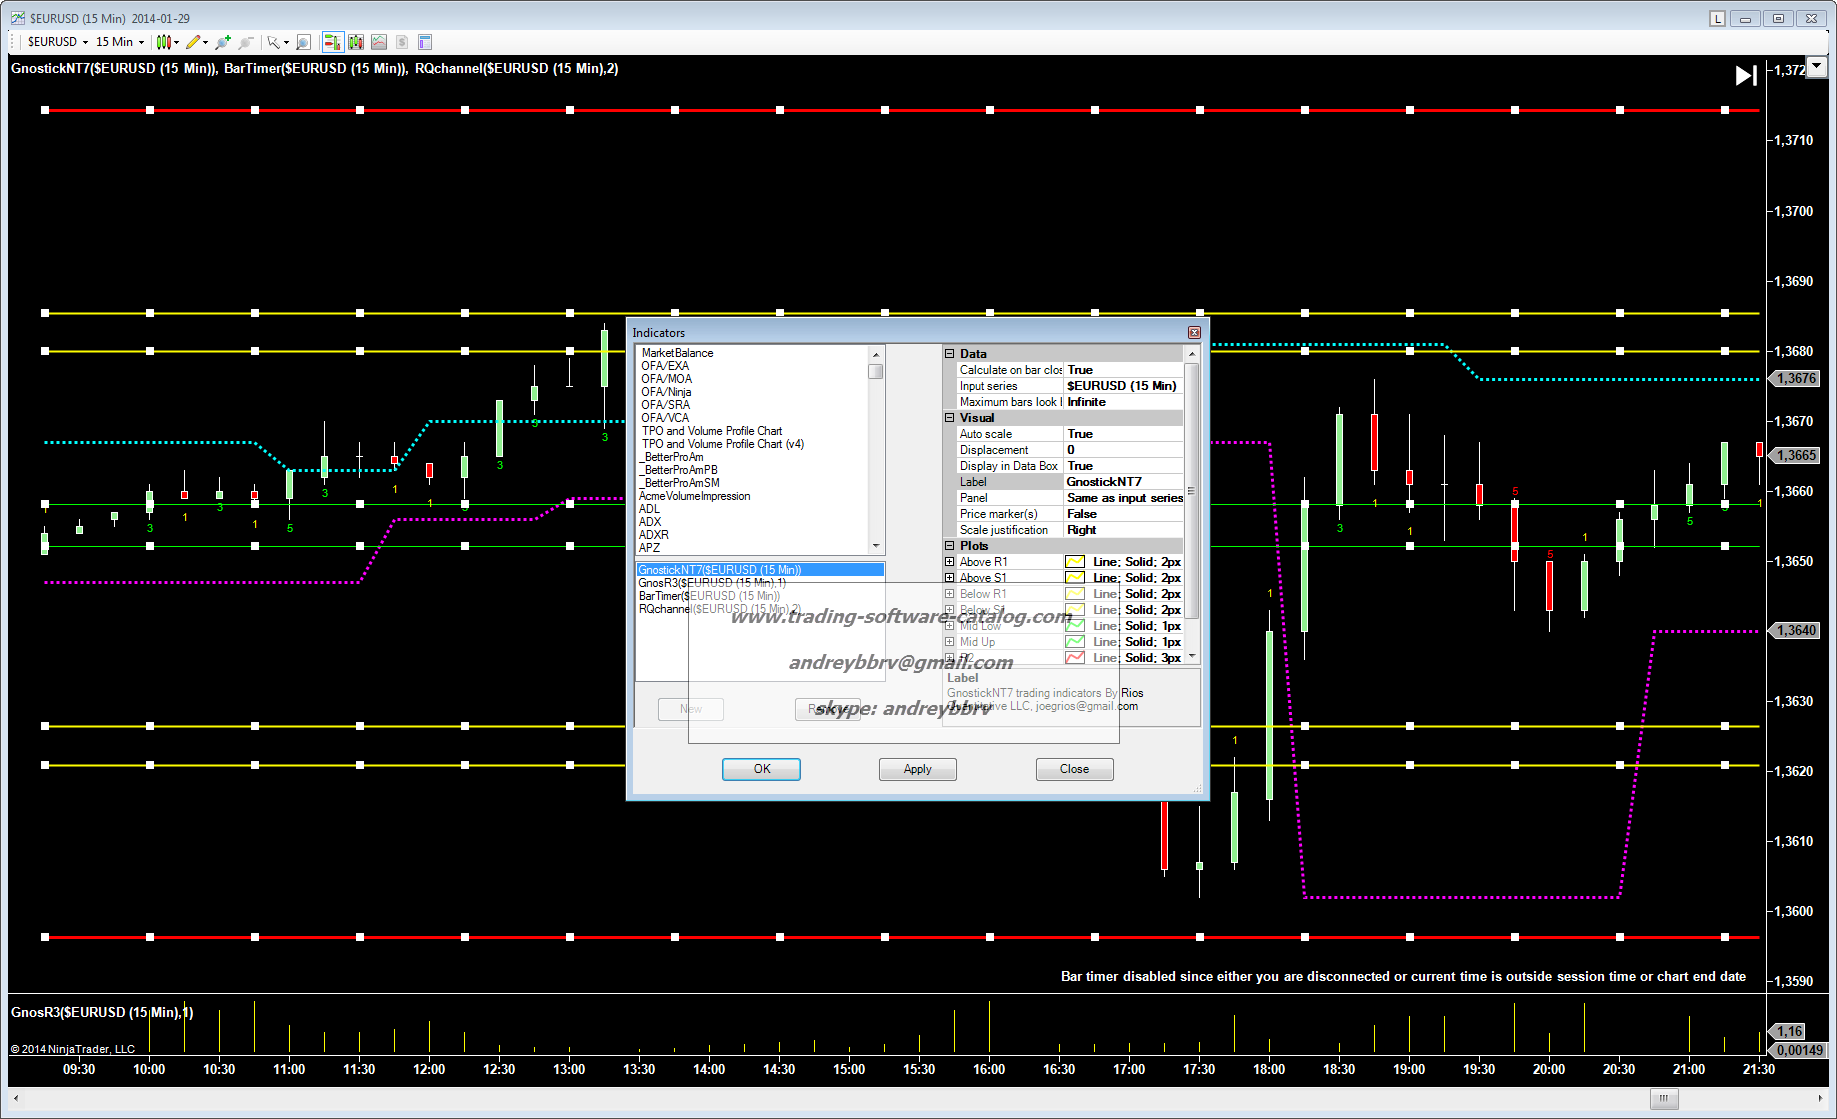Select ADXR in the indicator list

654,535
